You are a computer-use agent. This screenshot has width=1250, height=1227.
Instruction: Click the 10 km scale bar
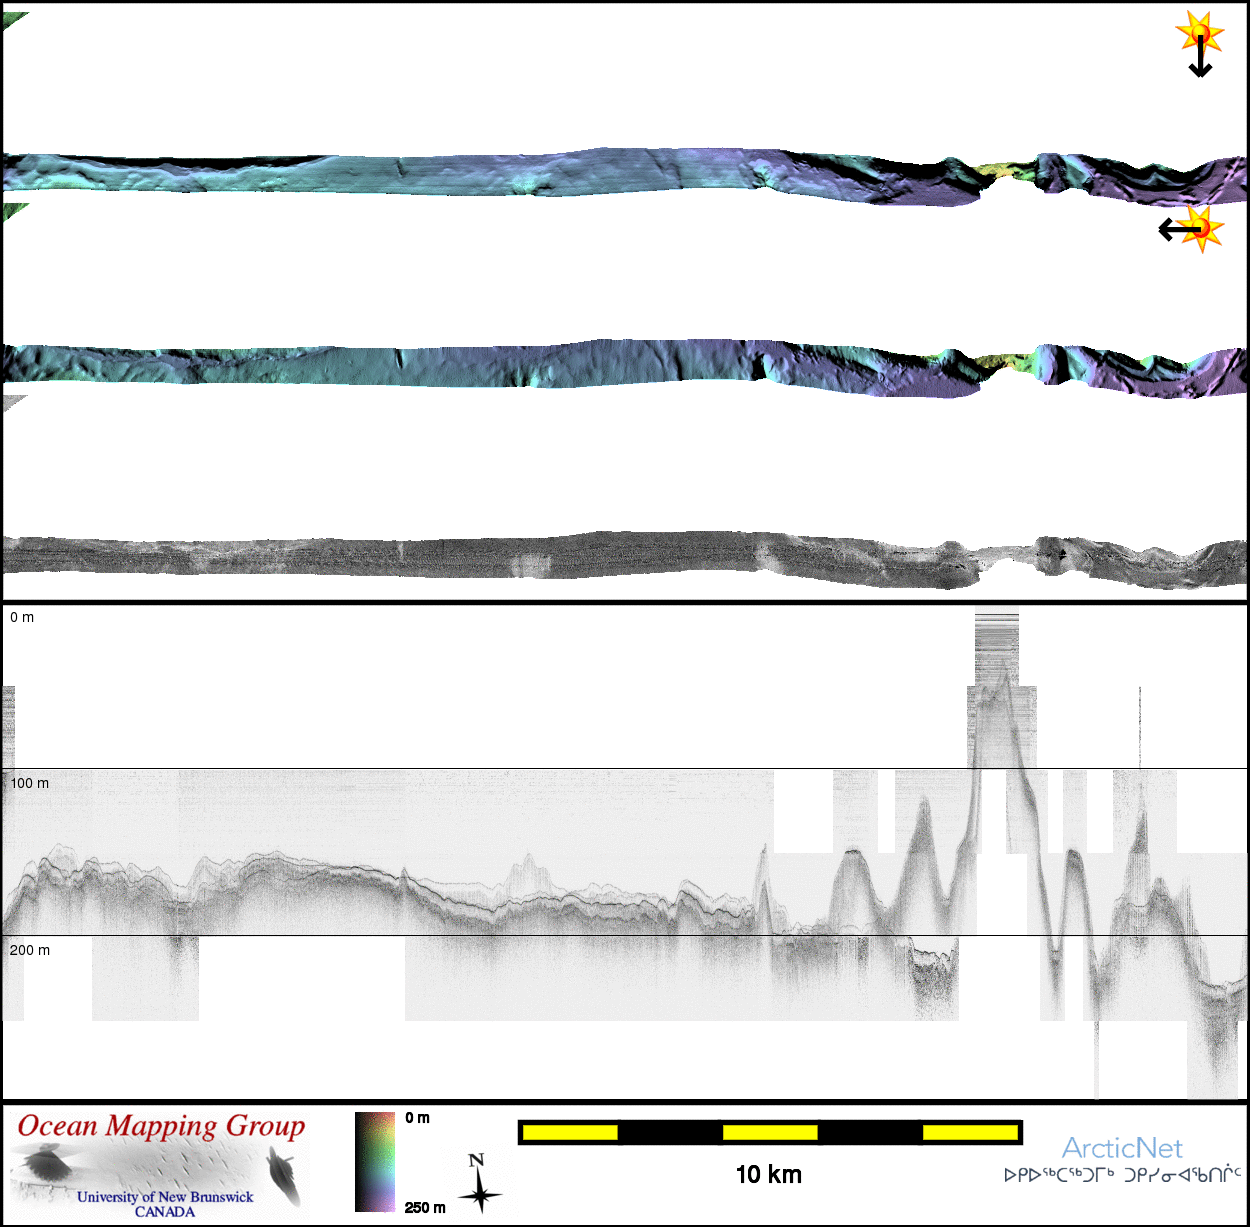[x=769, y=1132]
